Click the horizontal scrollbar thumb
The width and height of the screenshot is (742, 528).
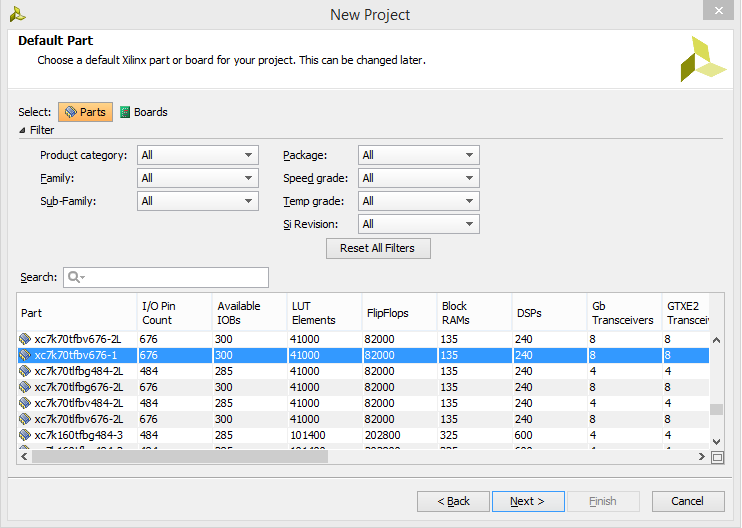[x=180, y=457]
